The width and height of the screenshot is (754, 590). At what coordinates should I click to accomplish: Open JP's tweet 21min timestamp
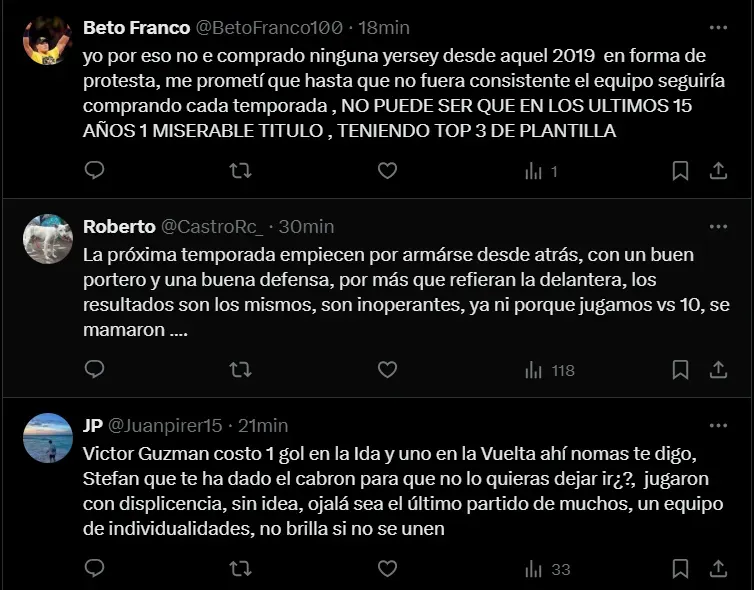pos(264,426)
